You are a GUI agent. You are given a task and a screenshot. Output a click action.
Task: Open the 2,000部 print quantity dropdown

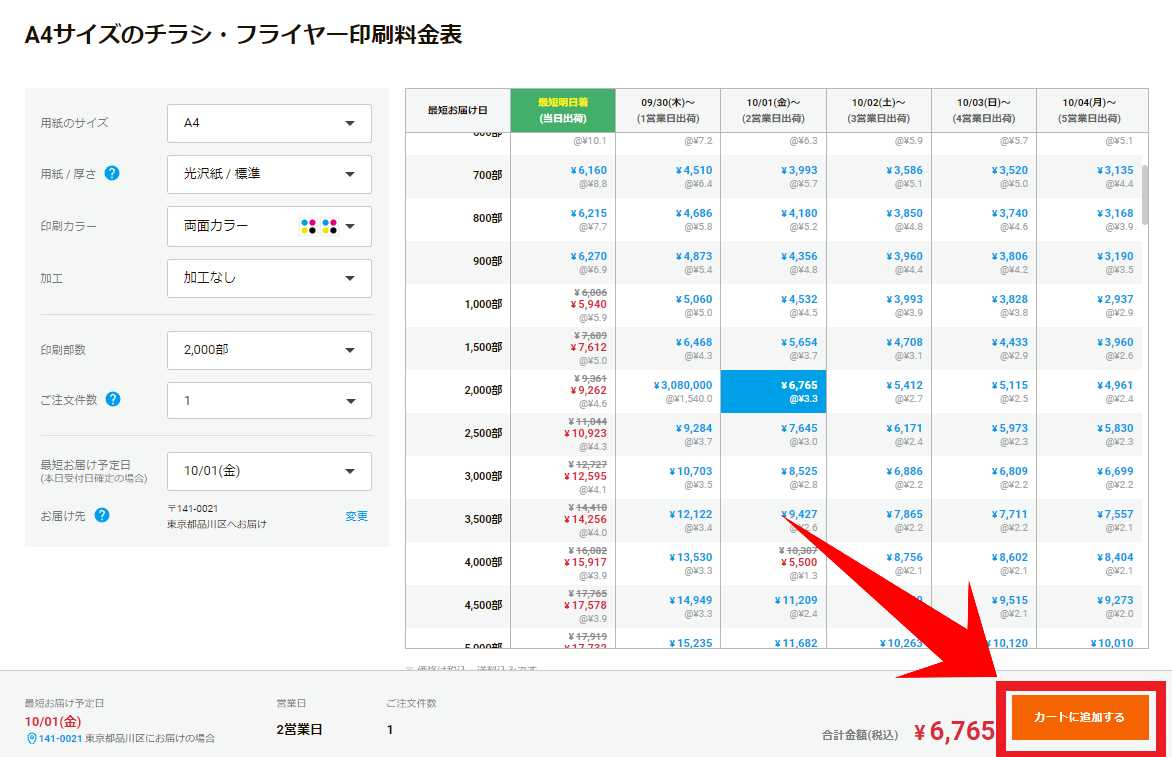(269, 350)
